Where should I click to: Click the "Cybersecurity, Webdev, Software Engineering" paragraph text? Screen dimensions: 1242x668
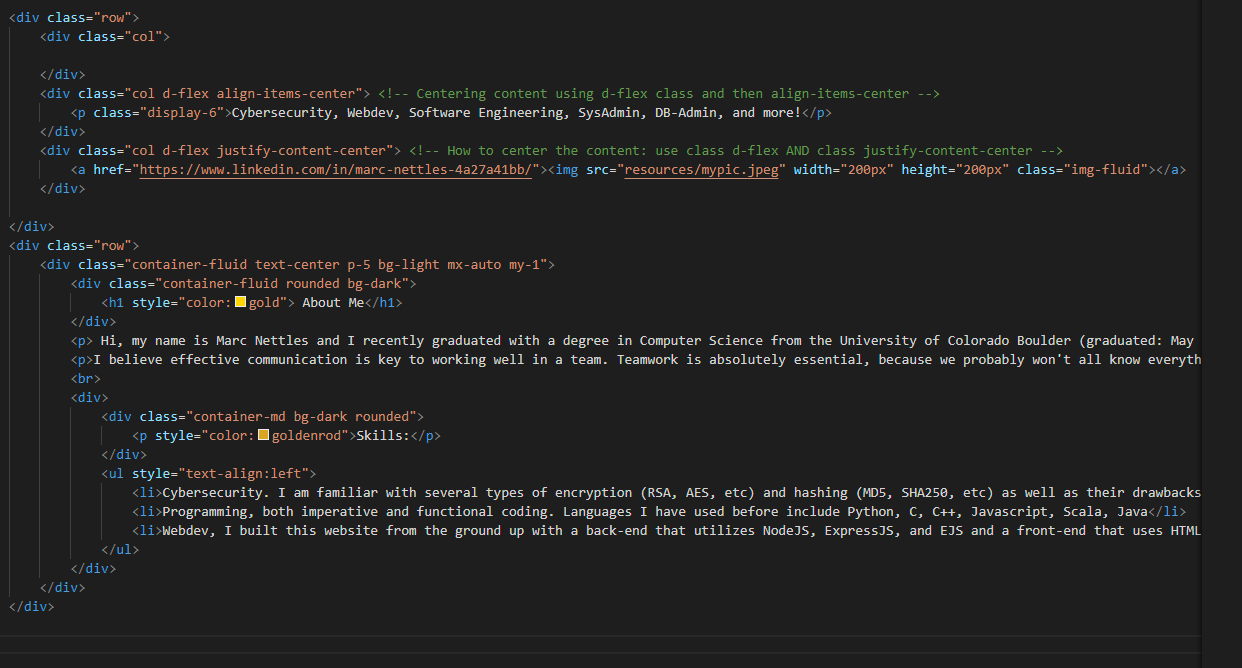point(397,113)
